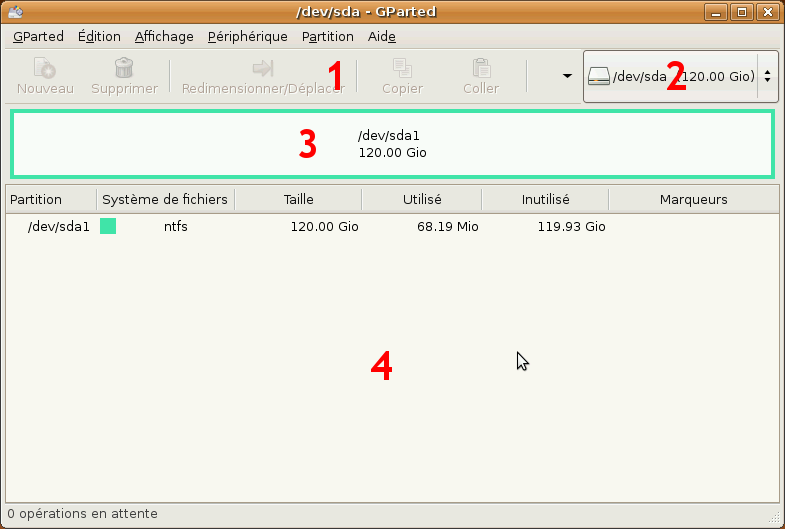The image size is (785, 529).
Task: Sort by the Système de fichiers column header
Action: point(165,200)
